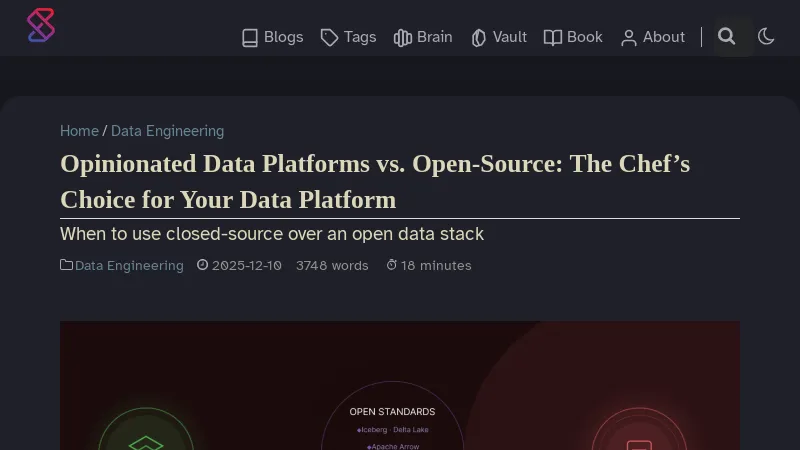Click the green layered icon in the hero image
Screen dimensions: 800x450
pyautogui.click(x=146, y=435)
